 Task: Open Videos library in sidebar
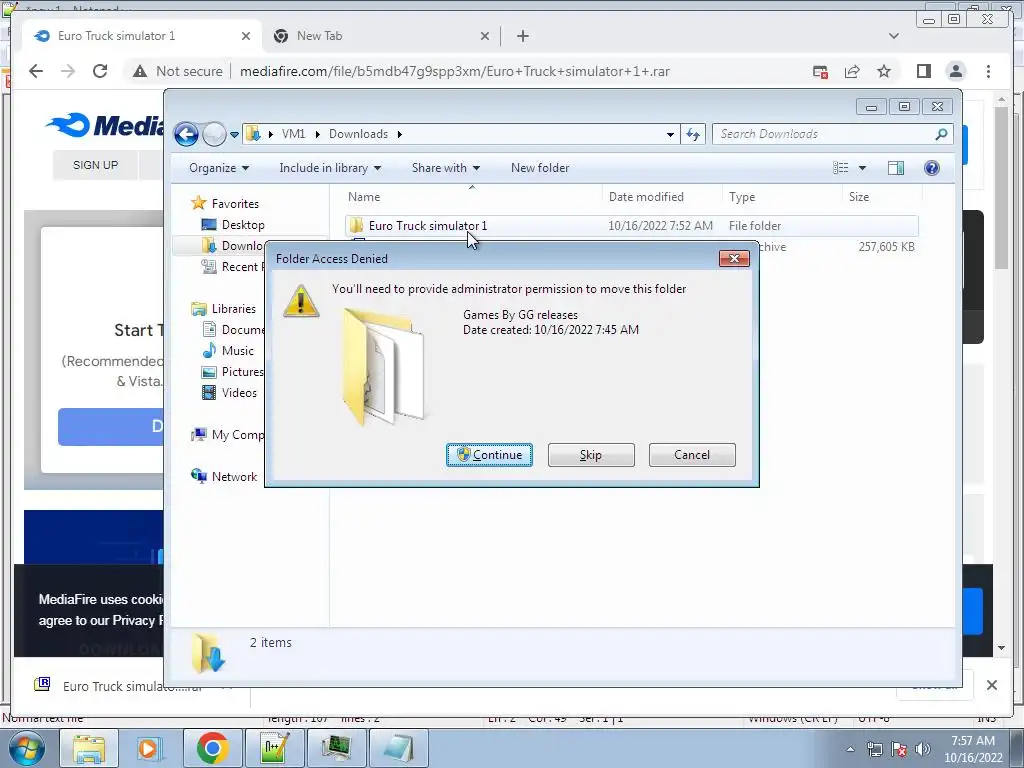(229, 392)
